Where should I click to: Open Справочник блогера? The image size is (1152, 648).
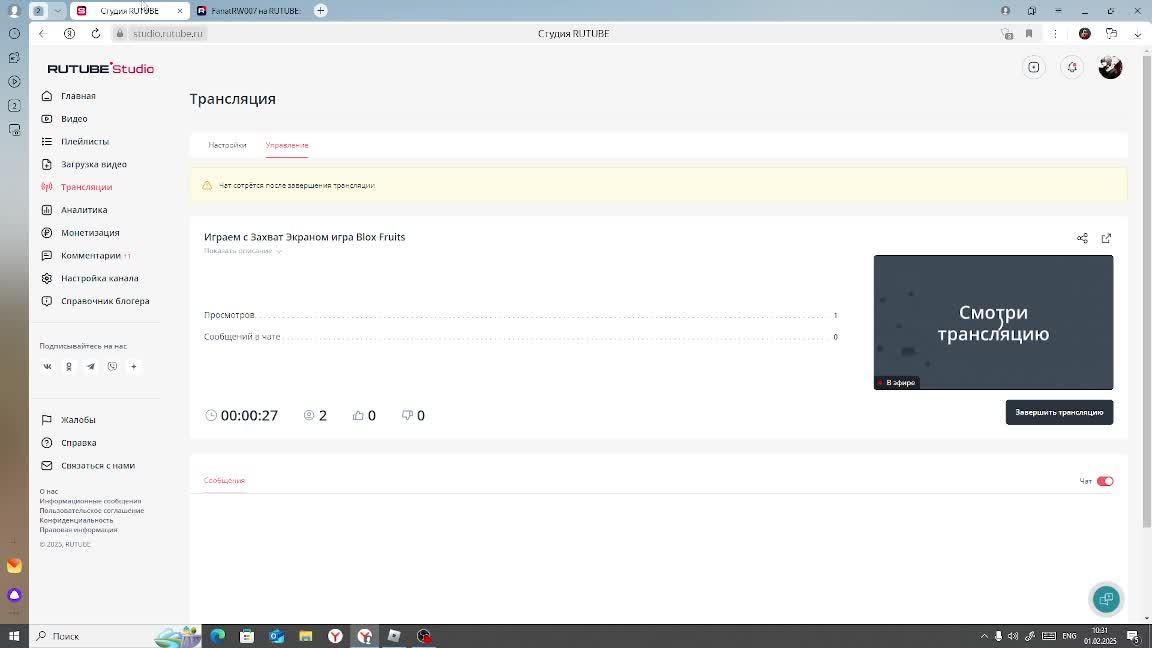coord(105,301)
